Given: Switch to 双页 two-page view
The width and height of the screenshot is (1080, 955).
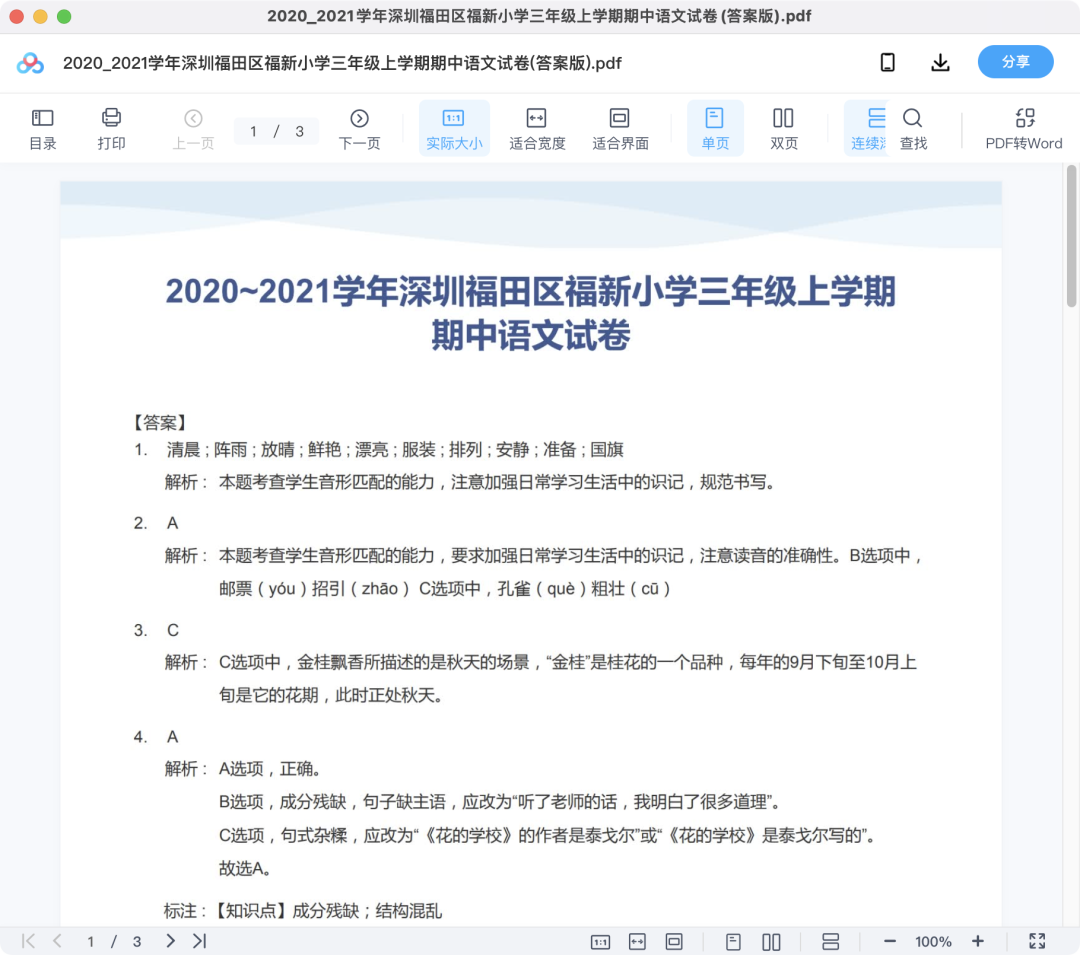Looking at the screenshot, I should (x=783, y=129).
